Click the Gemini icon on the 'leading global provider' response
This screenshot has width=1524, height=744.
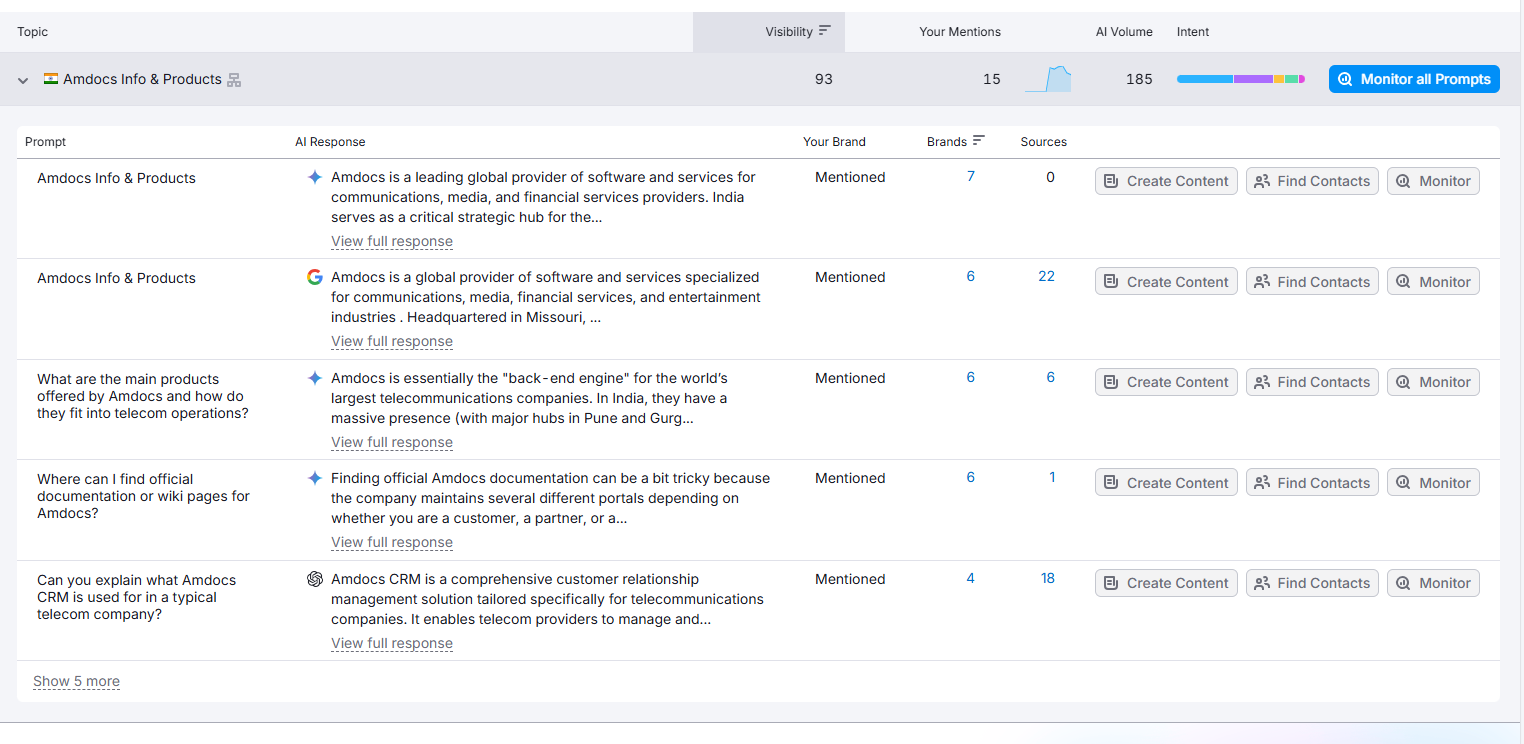pos(315,177)
